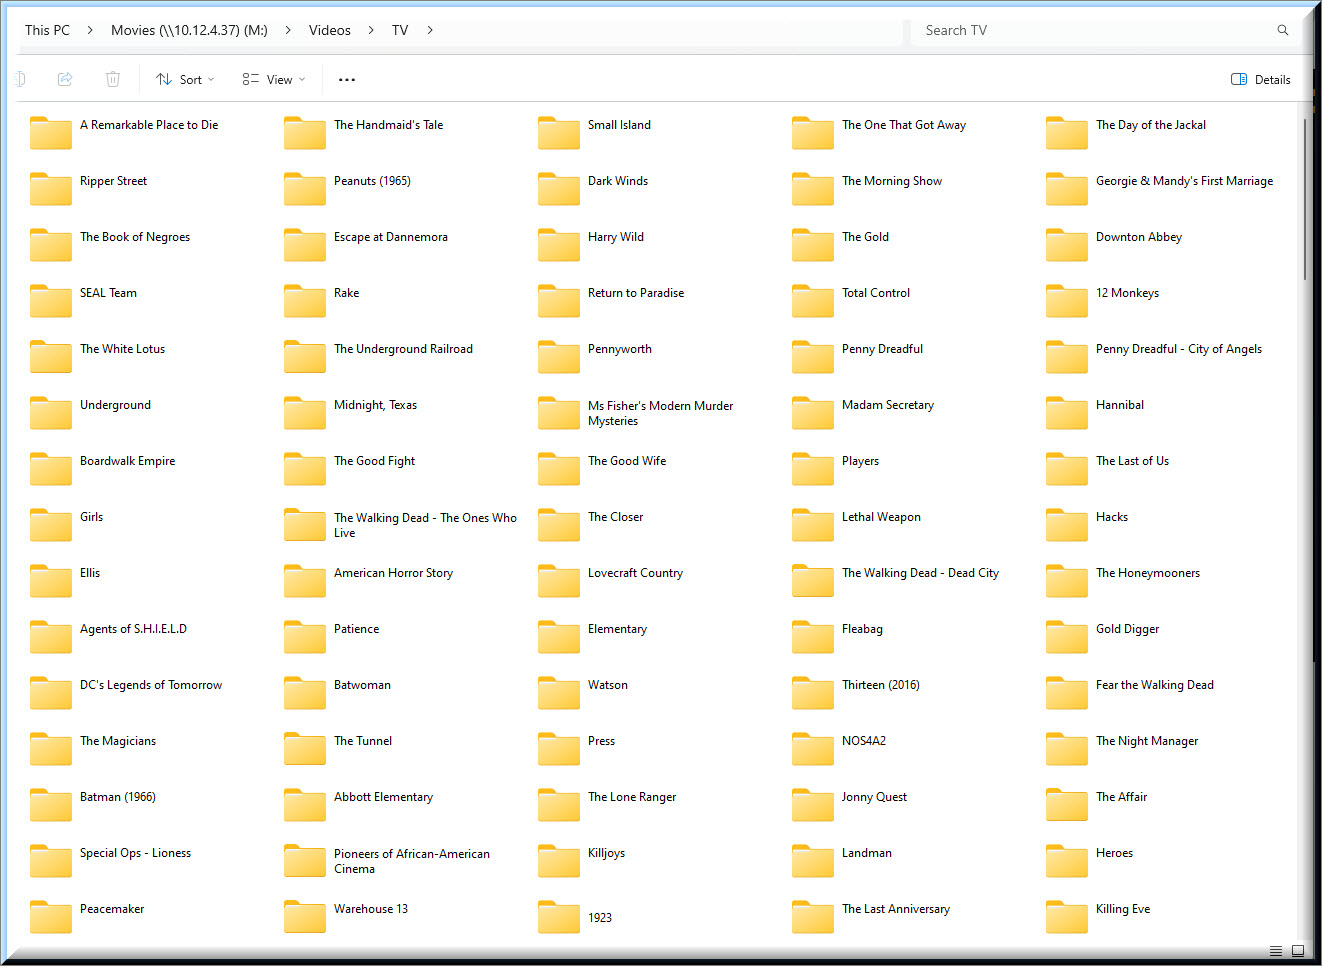
Task: Select "The White Lotus" folder name
Action: [x=123, y=349]
